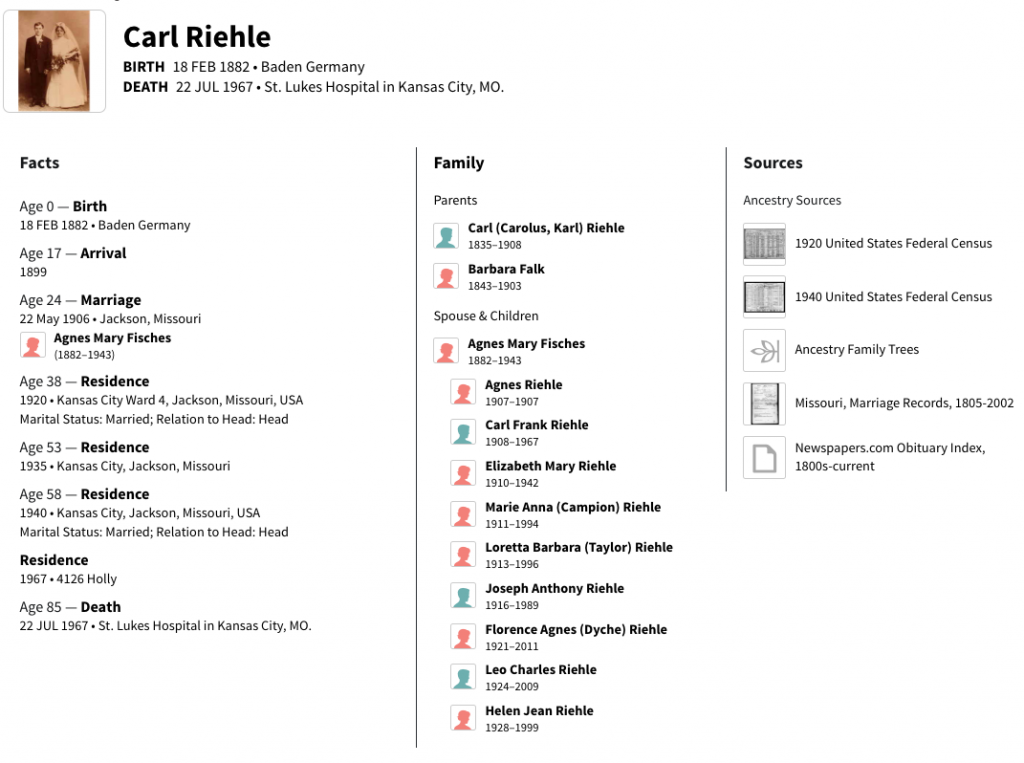Click the Ancestry Family Trees leaf icon
The image size is (1024, 763).
coord(764,350)
